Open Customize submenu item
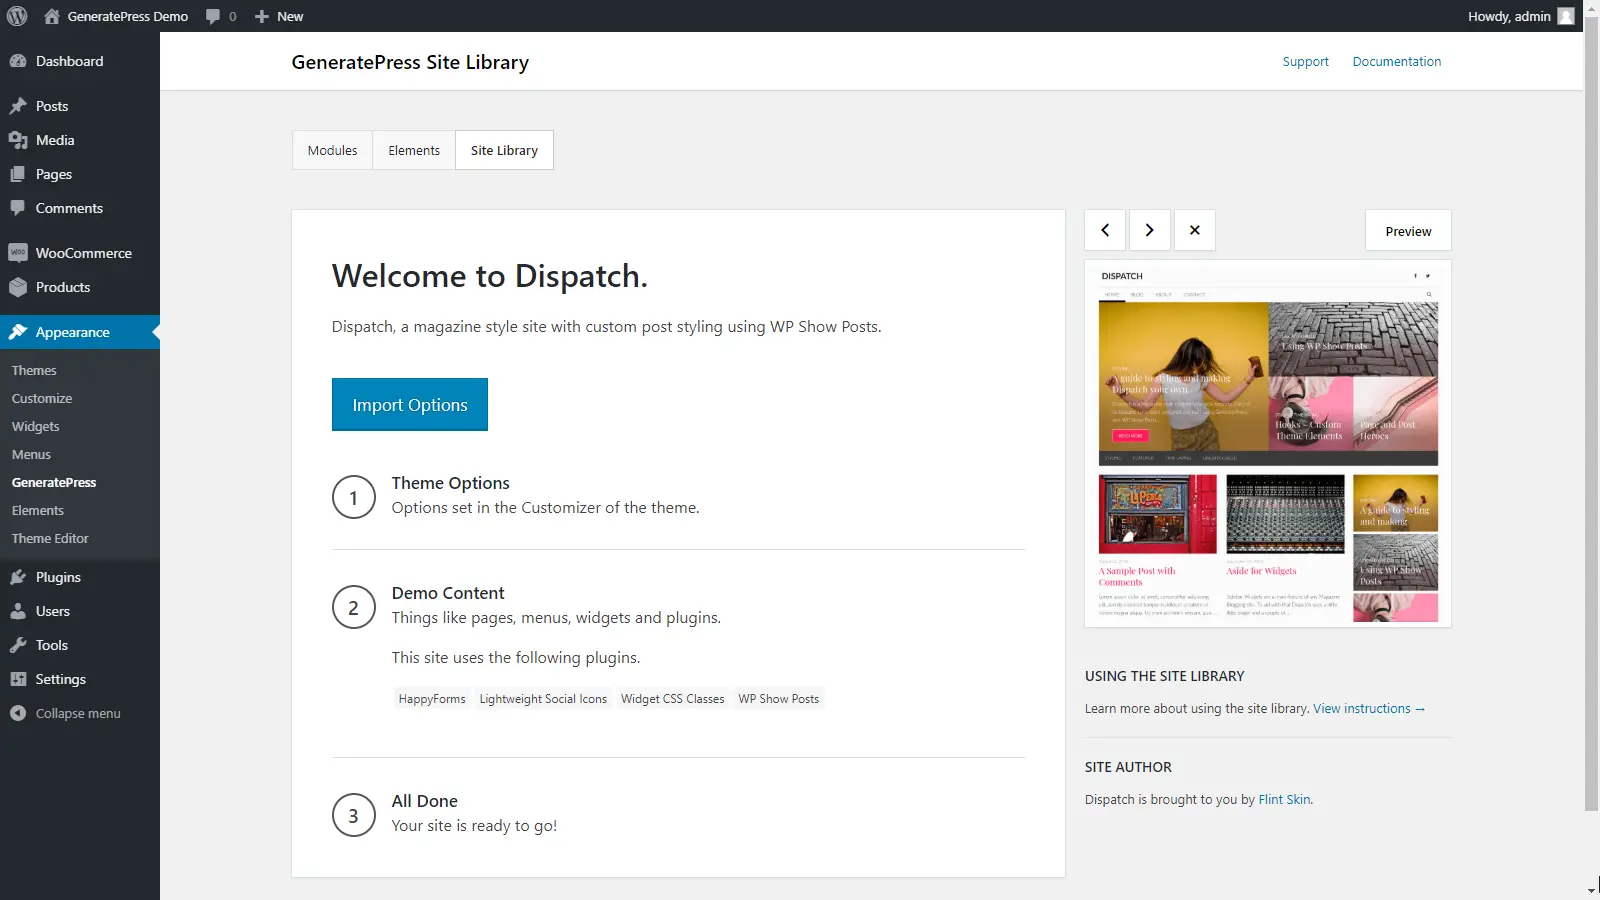 (42, 398)
